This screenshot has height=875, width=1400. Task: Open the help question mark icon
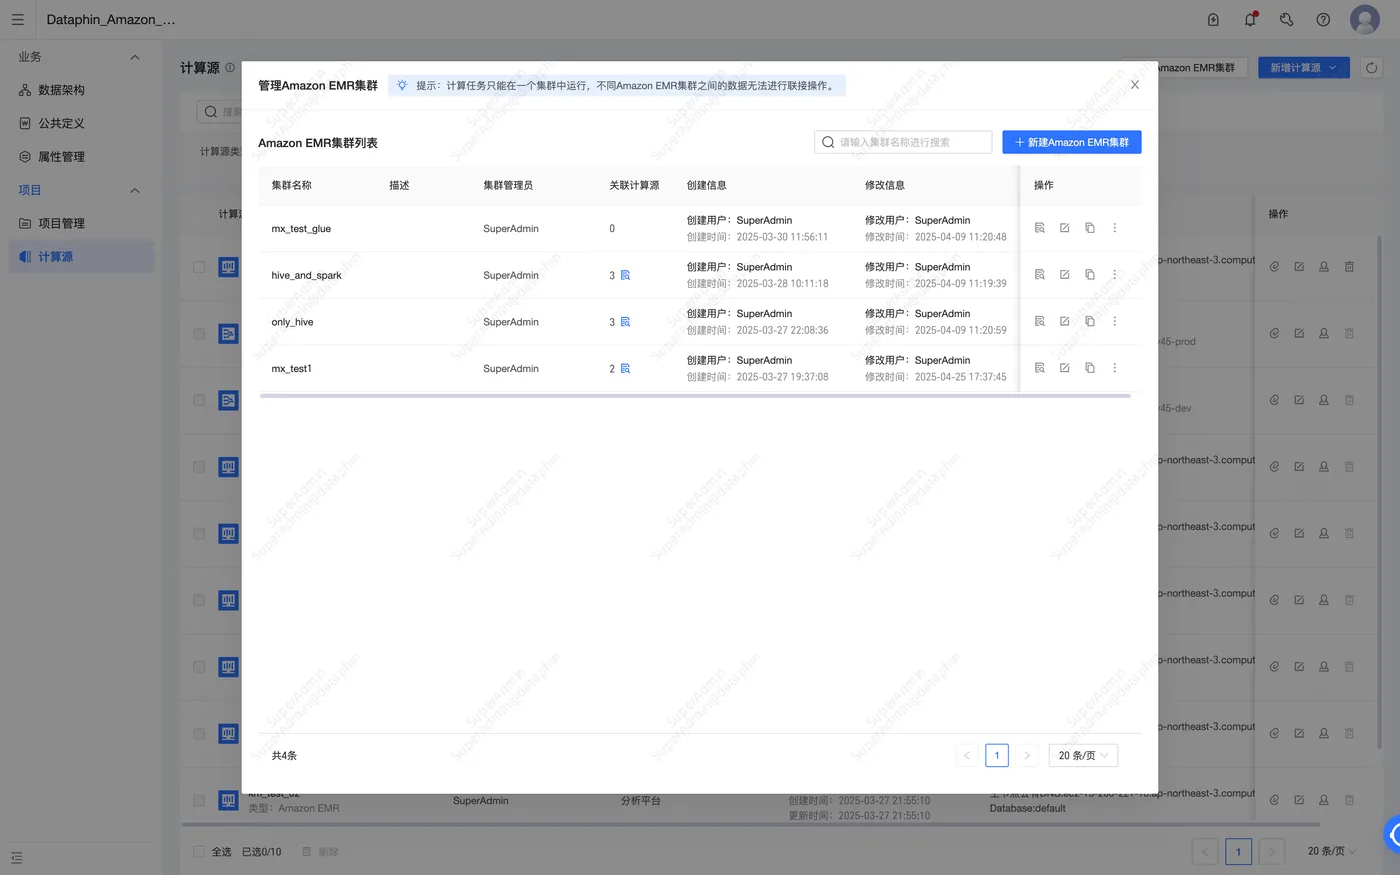tap(1323, 19)
